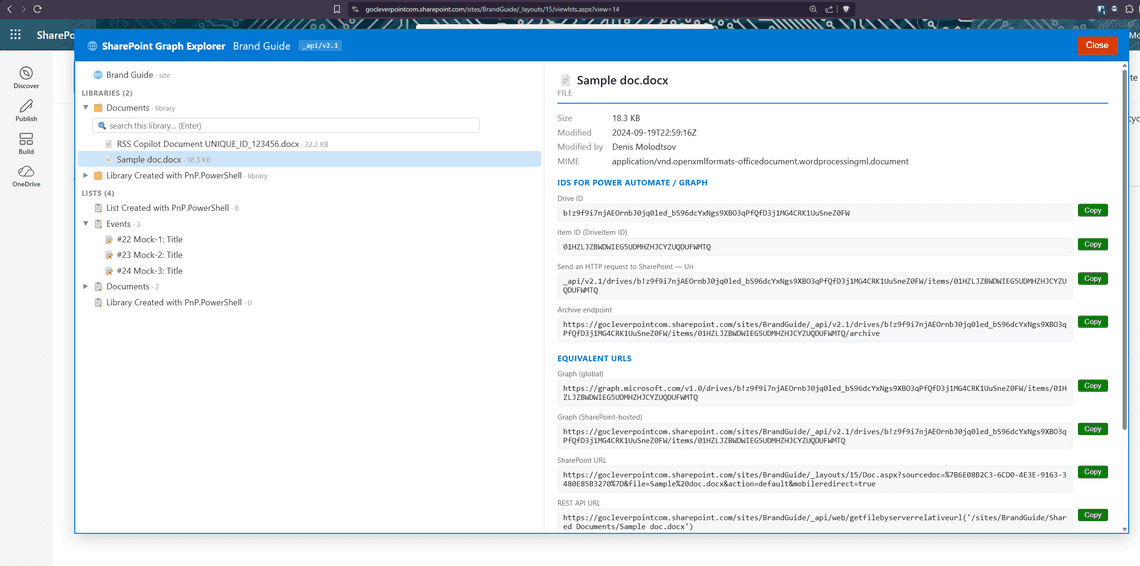Click the document icon beside Sample doc.docx heading
Screen dimensions: 1140x566
pos(564,81)
